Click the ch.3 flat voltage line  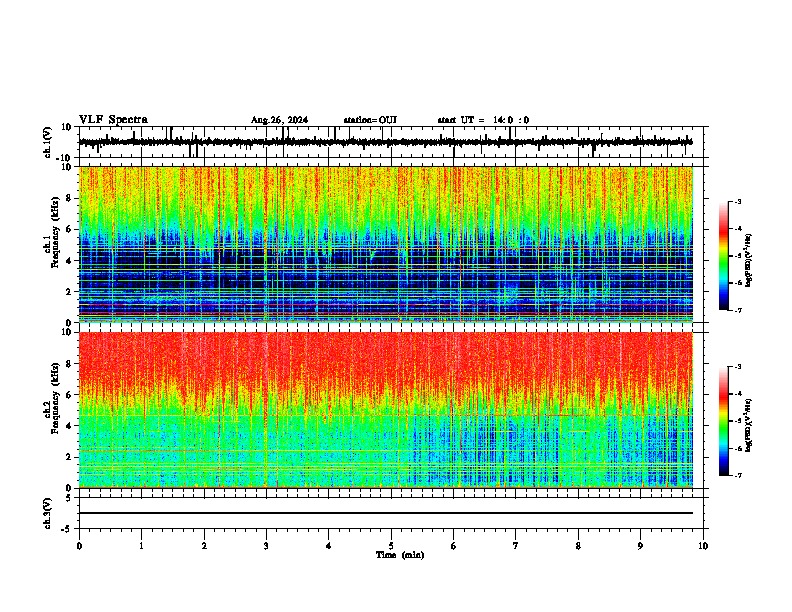(386, 513)
